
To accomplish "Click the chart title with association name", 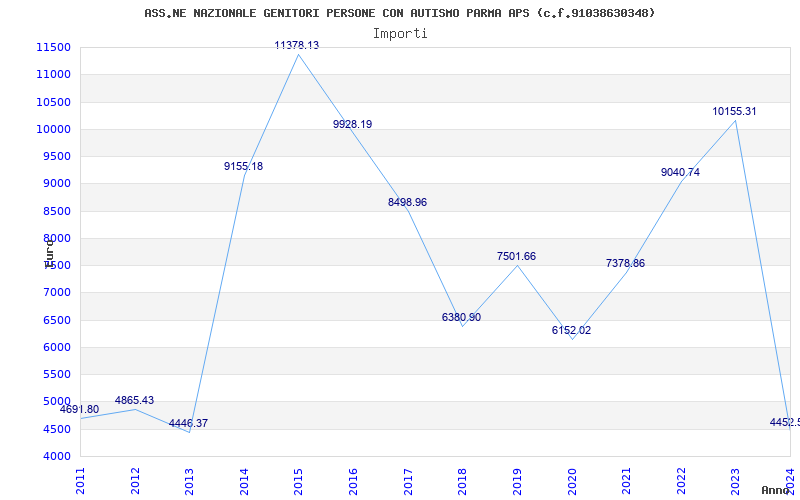I will click(399, 13).
